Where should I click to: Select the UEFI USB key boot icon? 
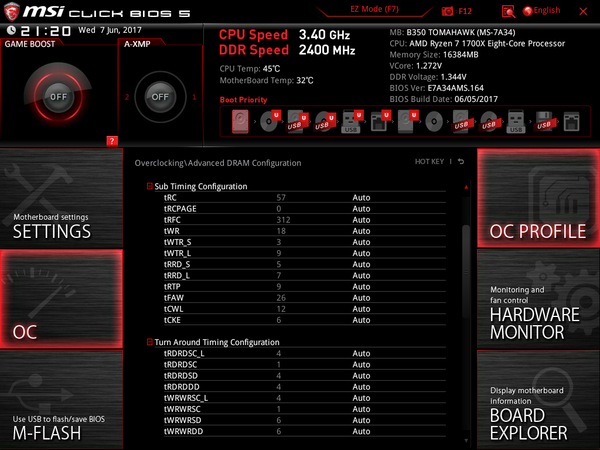tap(352, 122)
